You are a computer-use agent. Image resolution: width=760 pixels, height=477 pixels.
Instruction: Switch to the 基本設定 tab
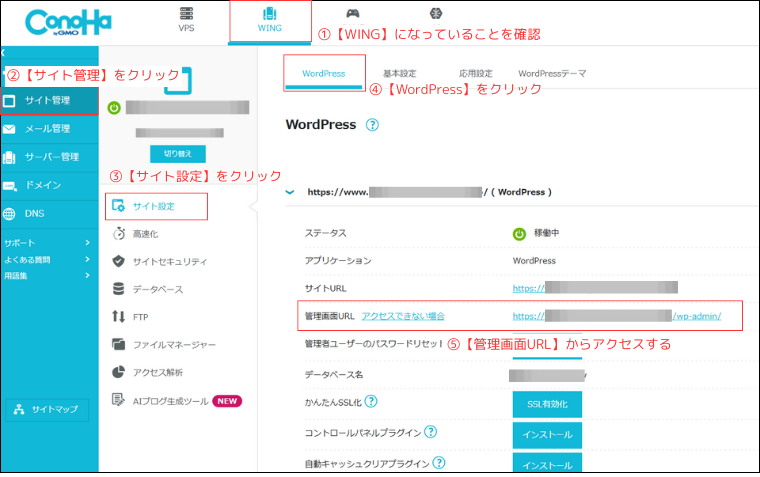tap(400, 74)
